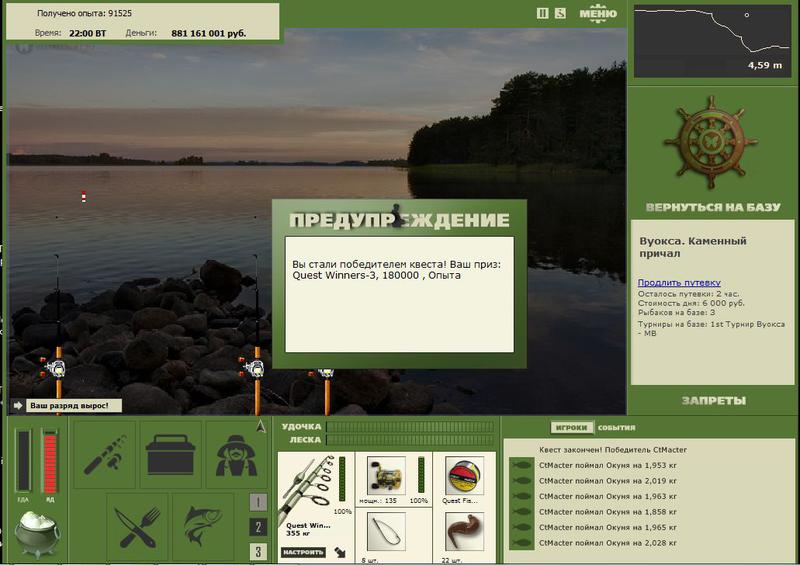Click the reel on the leftmost rod
Viewport: 800px width, 565px height.
[55, 367]
